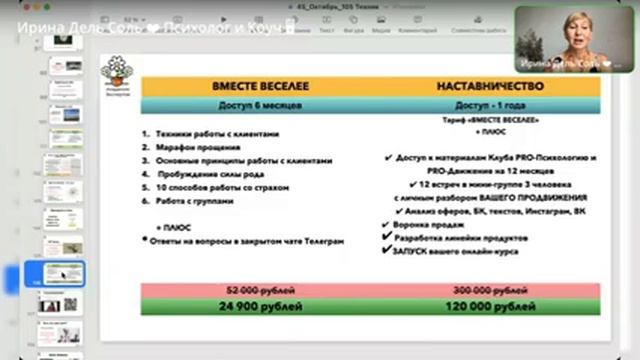Click the crossed-out '300 000 рублей' price

pos(490,290)
